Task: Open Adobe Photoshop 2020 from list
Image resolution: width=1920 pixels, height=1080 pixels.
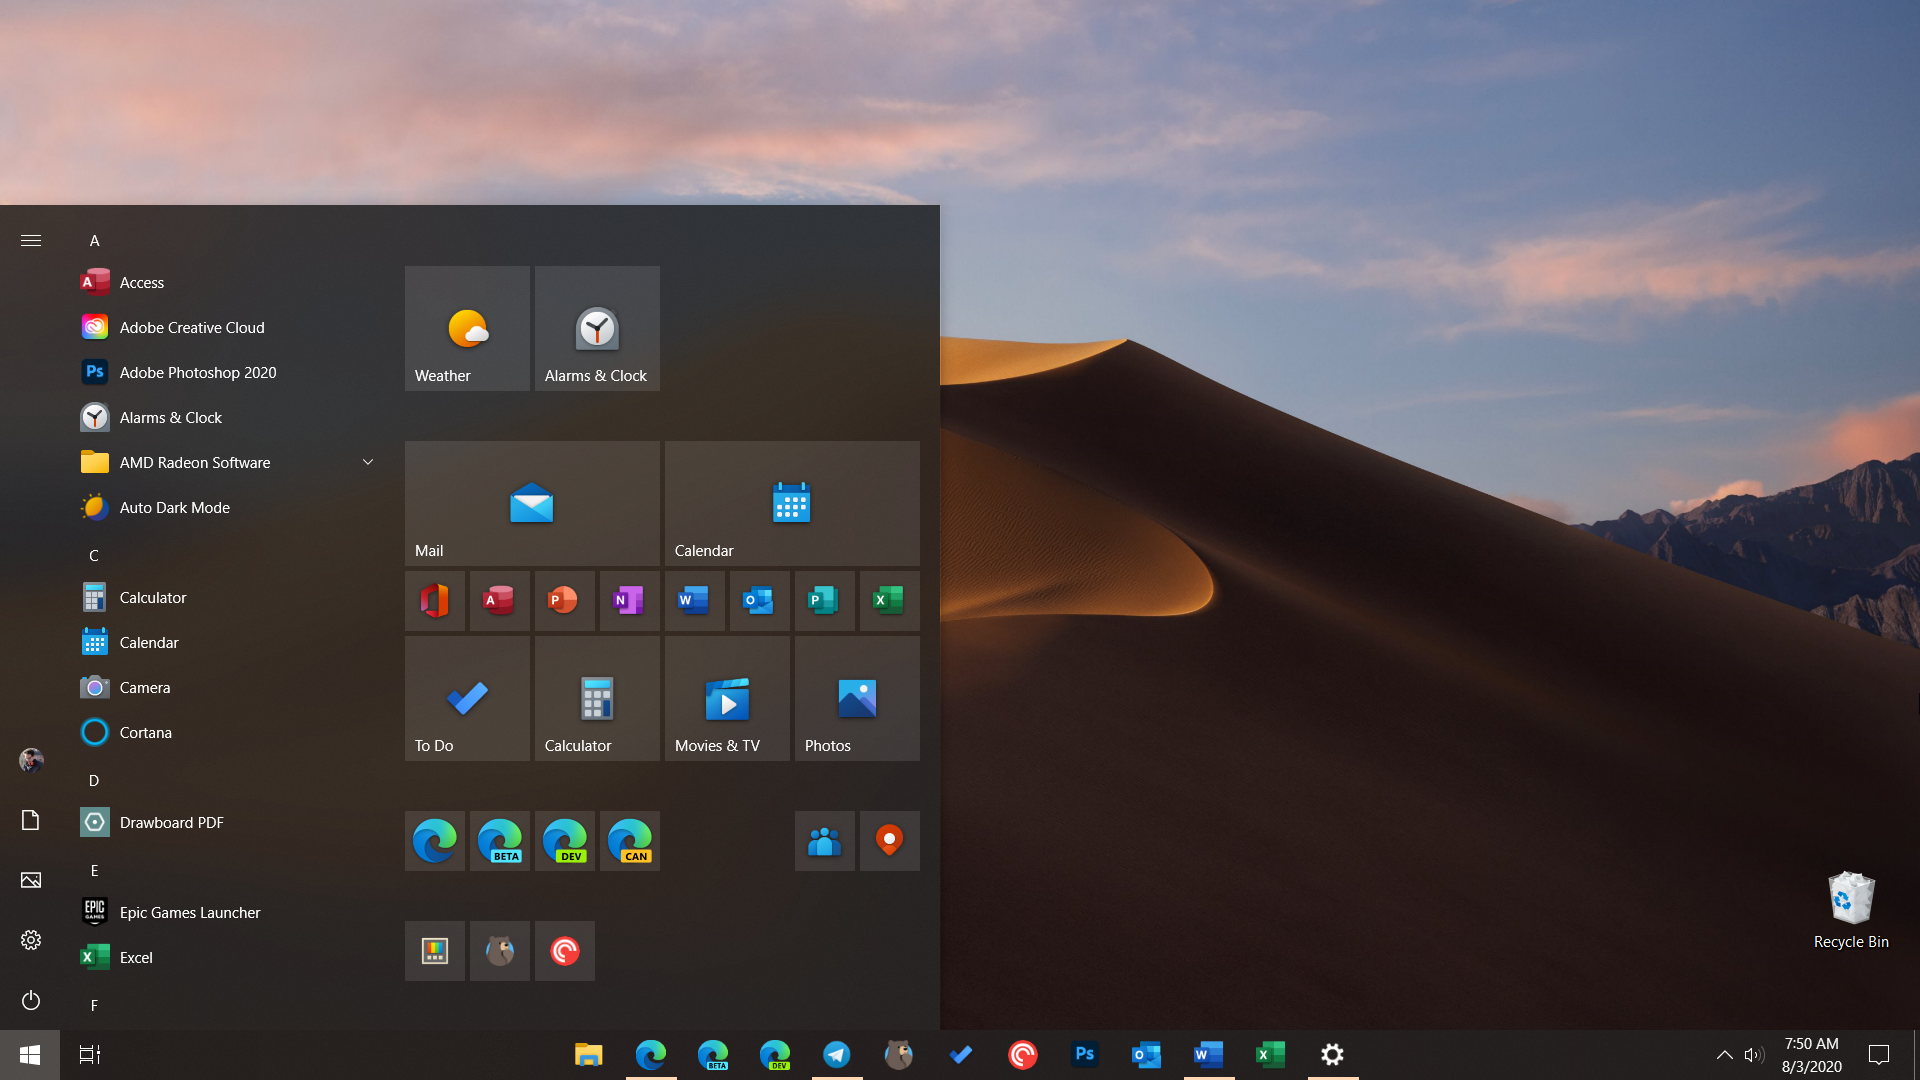Action: coord(196,372)
